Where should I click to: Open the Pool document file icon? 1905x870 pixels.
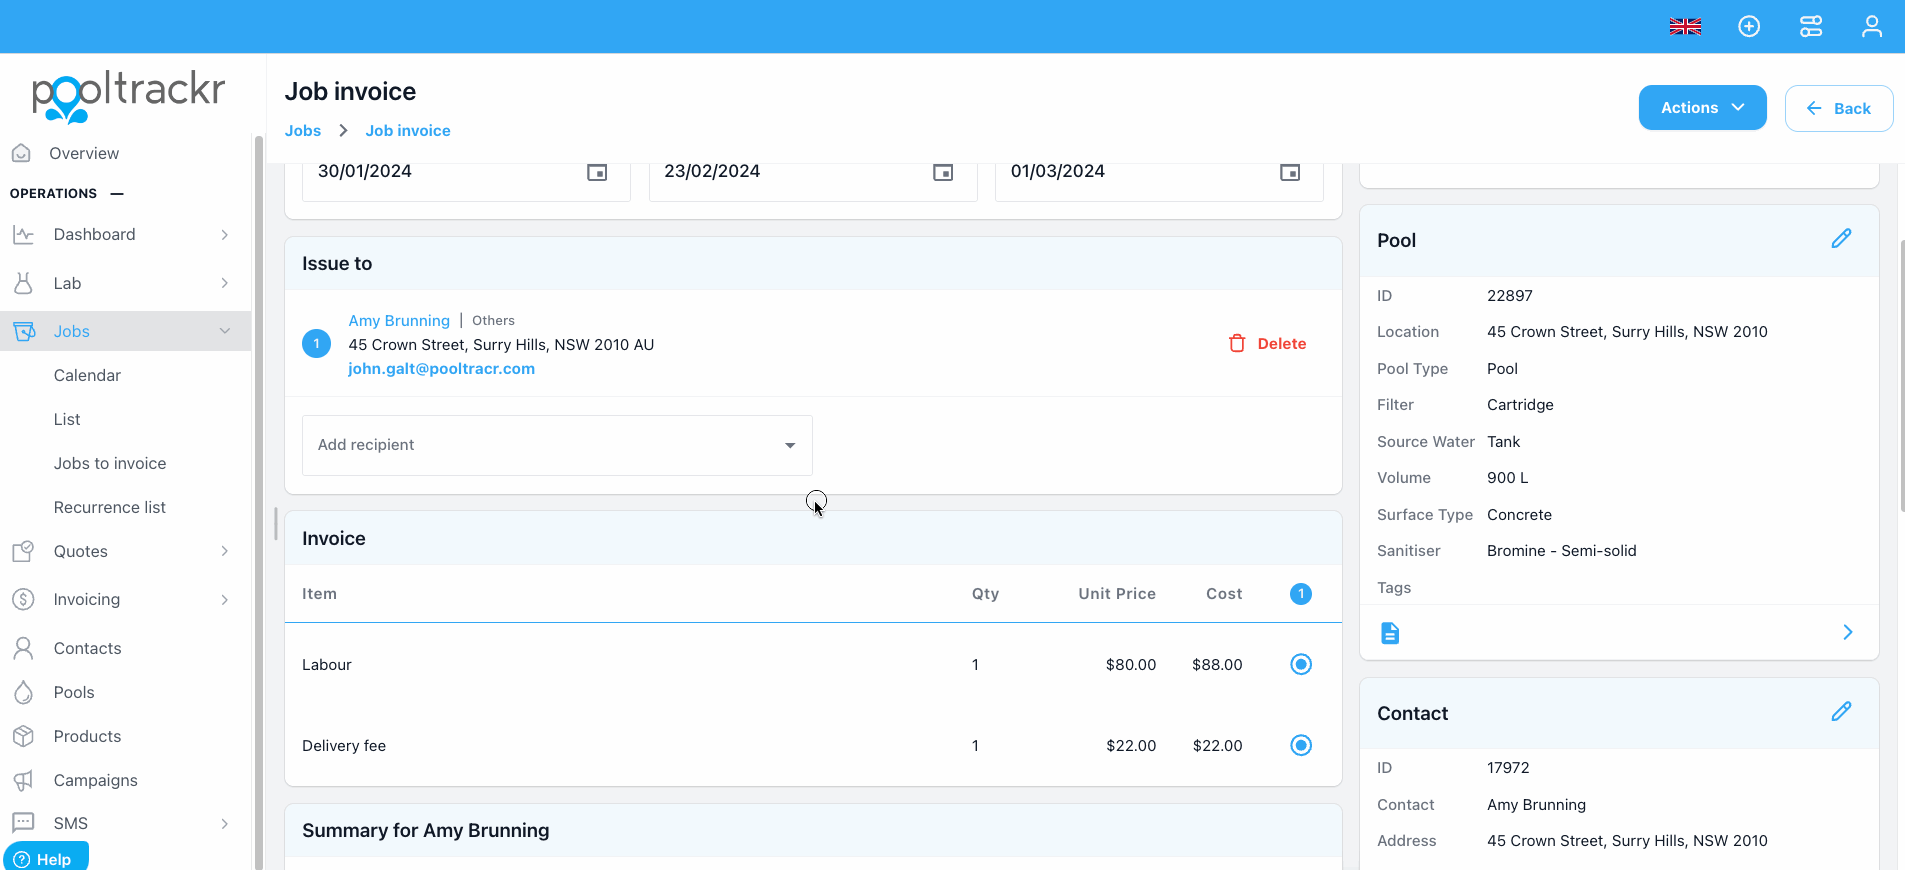pyautogui.click(x=1390, y=633)
